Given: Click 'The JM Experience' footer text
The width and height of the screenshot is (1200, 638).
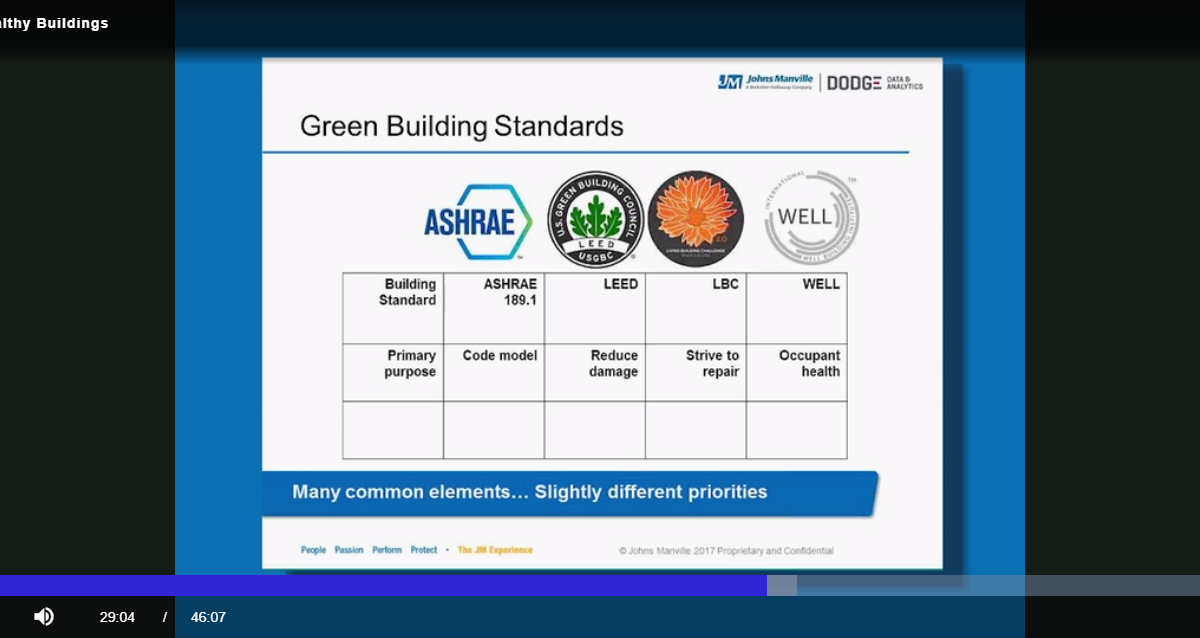Looking at the screenshot, I should (495, 550).
